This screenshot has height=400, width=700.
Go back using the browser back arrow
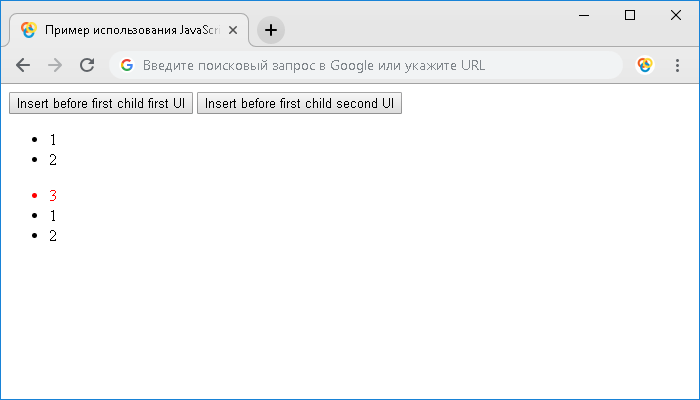click(x=23, y=66)
